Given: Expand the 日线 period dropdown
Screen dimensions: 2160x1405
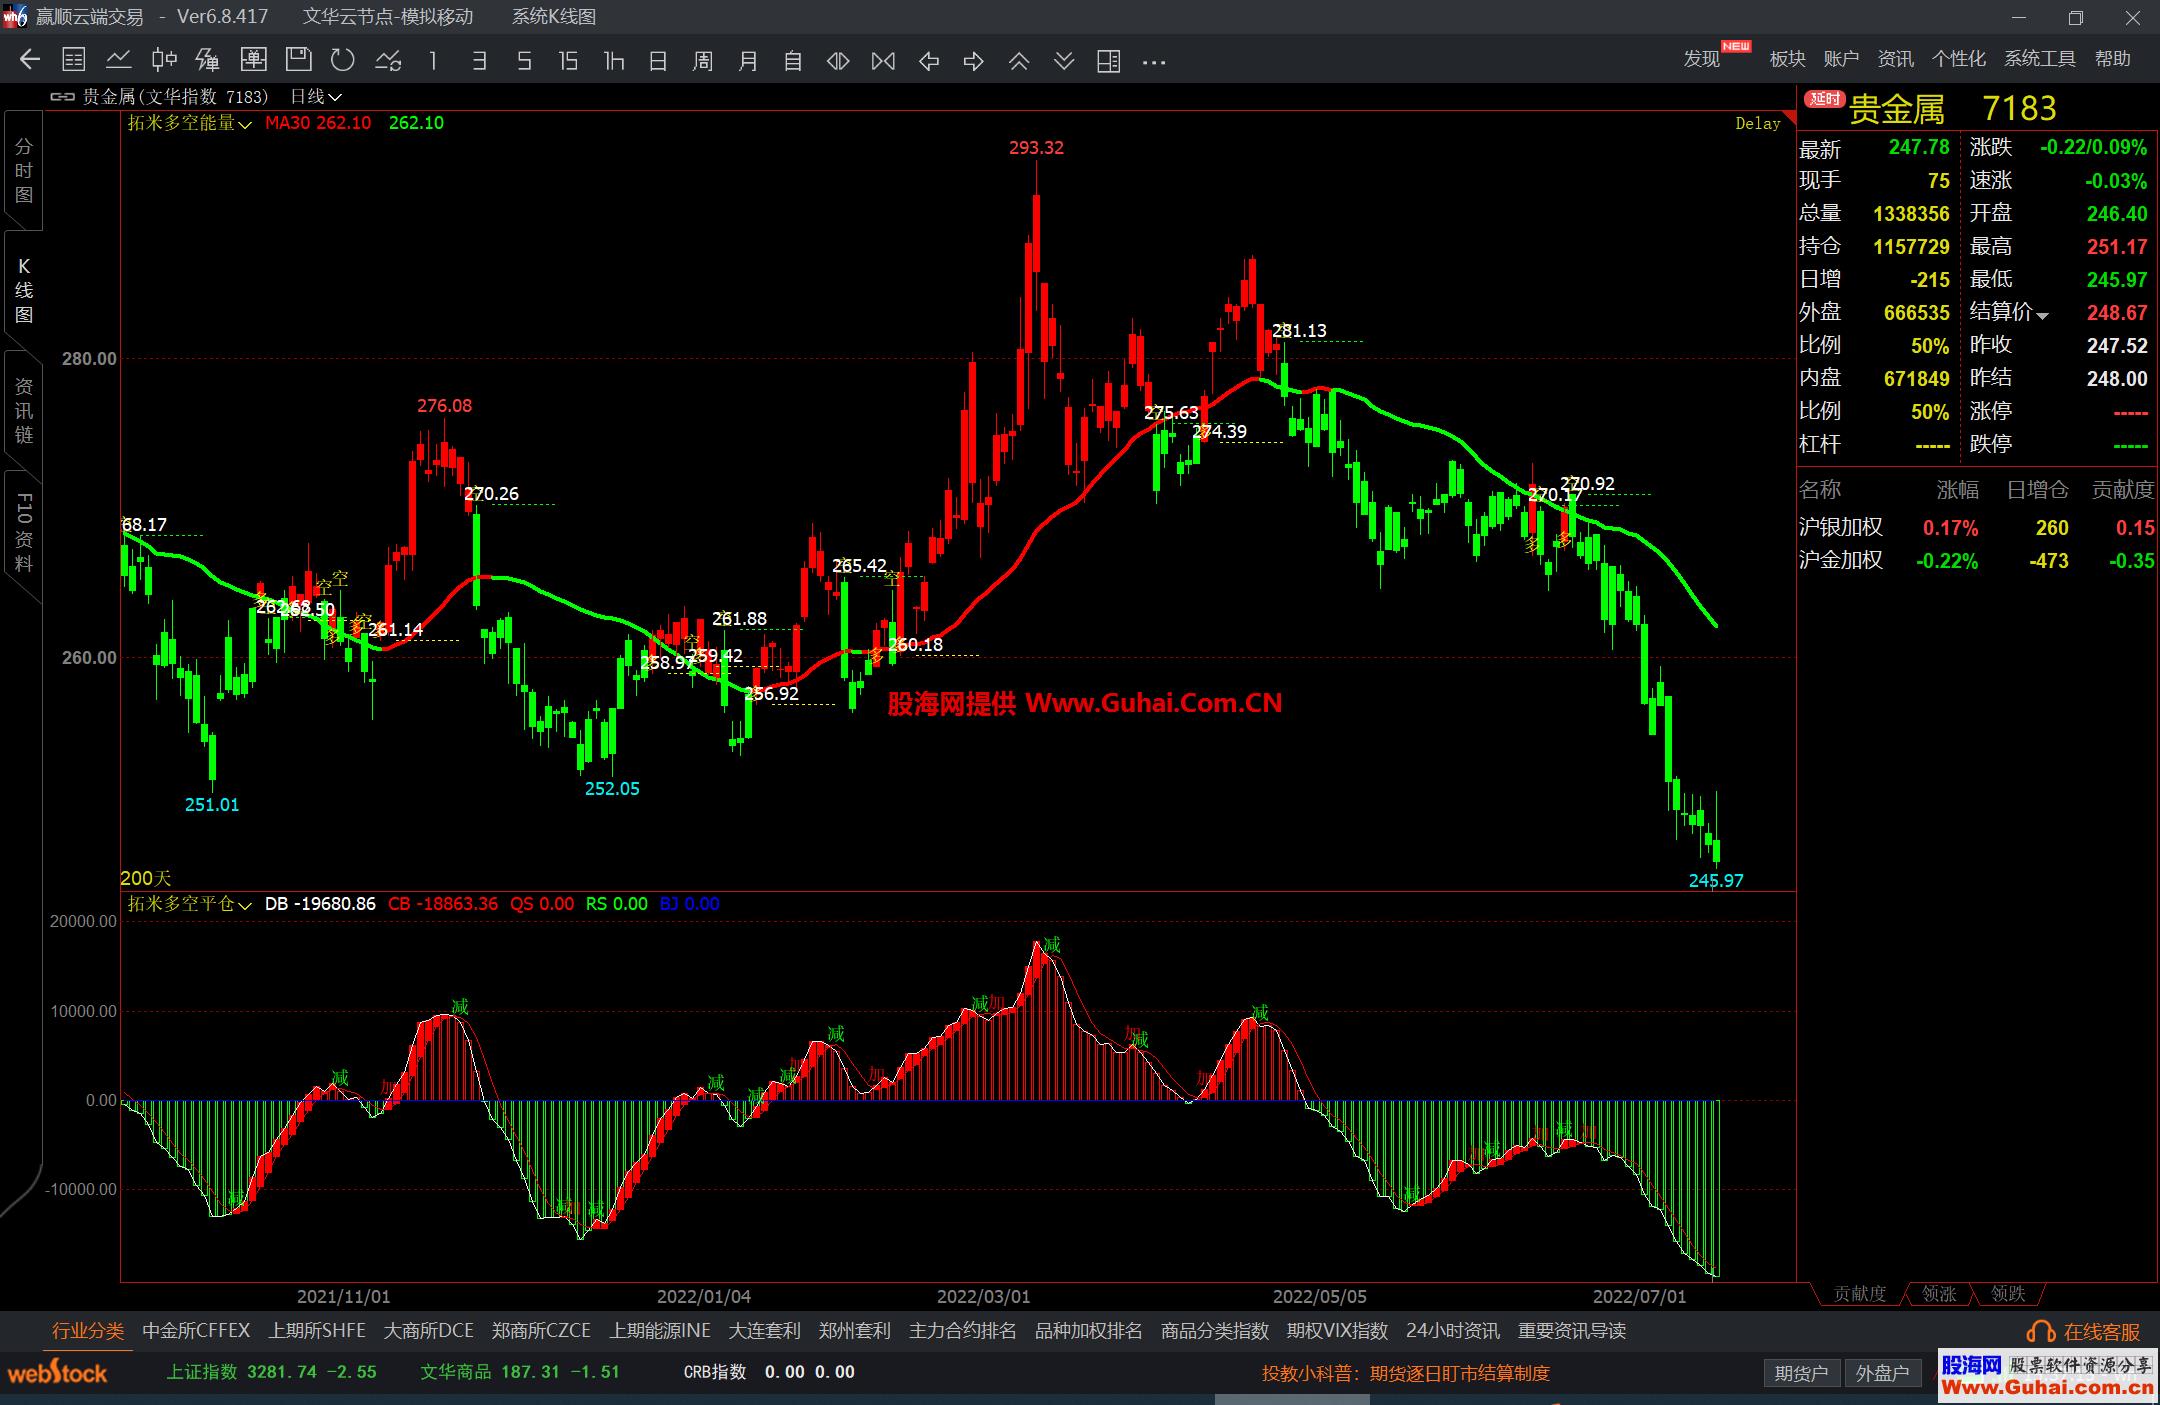Looking at the screenshot, I should point(316,97).
